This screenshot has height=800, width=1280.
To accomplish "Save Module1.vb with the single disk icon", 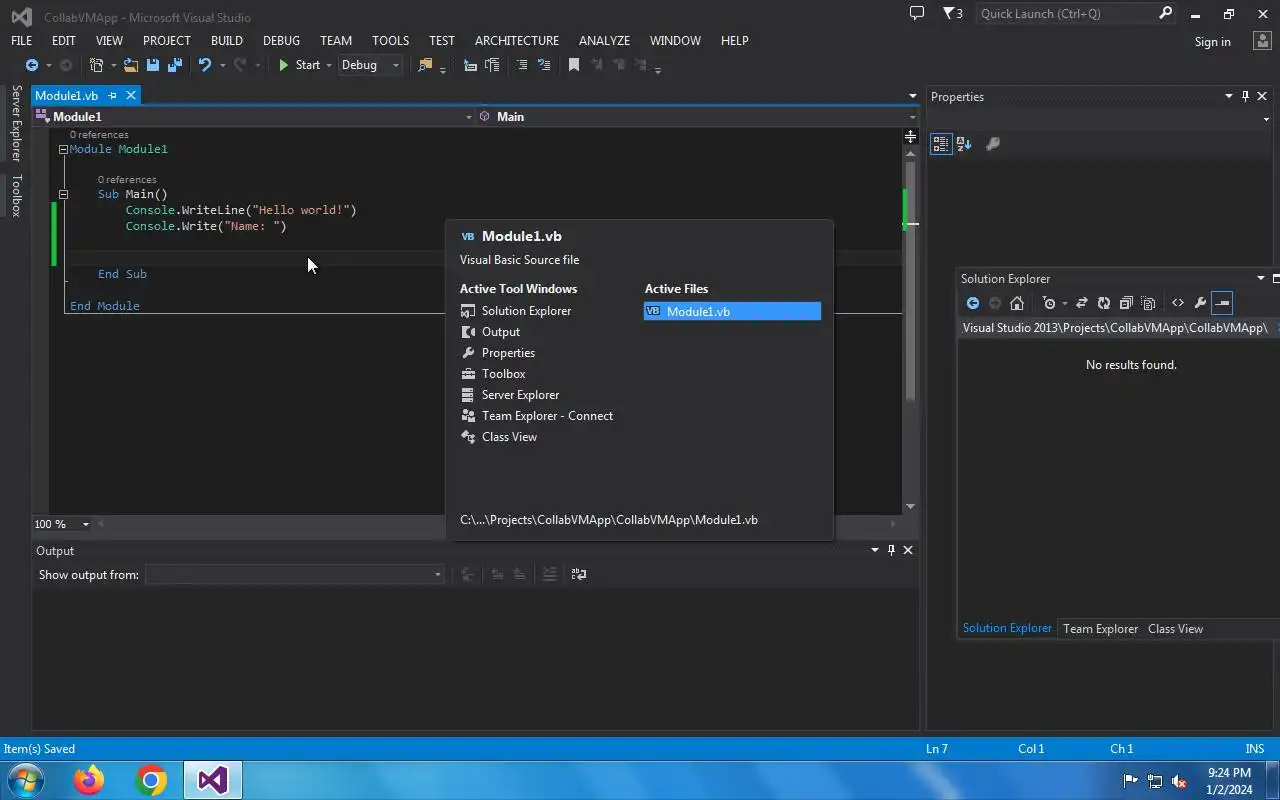I will pyautogui.click(x=153, y=65).
